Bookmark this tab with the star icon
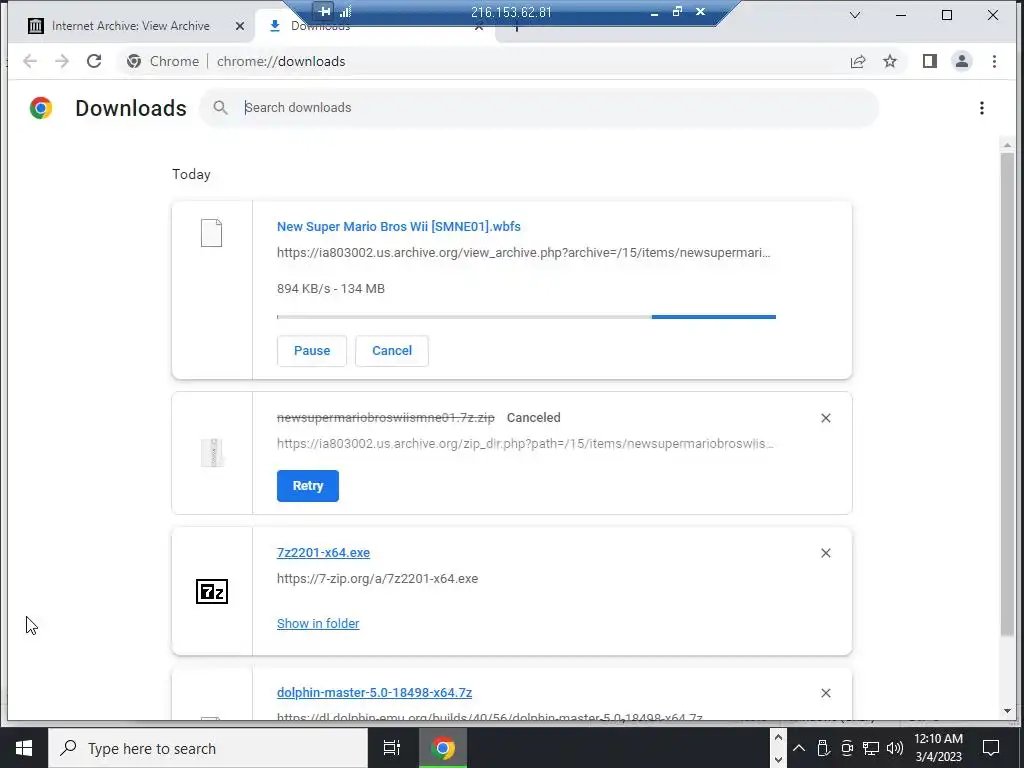1024x768 pixels. pyautogui.click(x=889, y=61)
